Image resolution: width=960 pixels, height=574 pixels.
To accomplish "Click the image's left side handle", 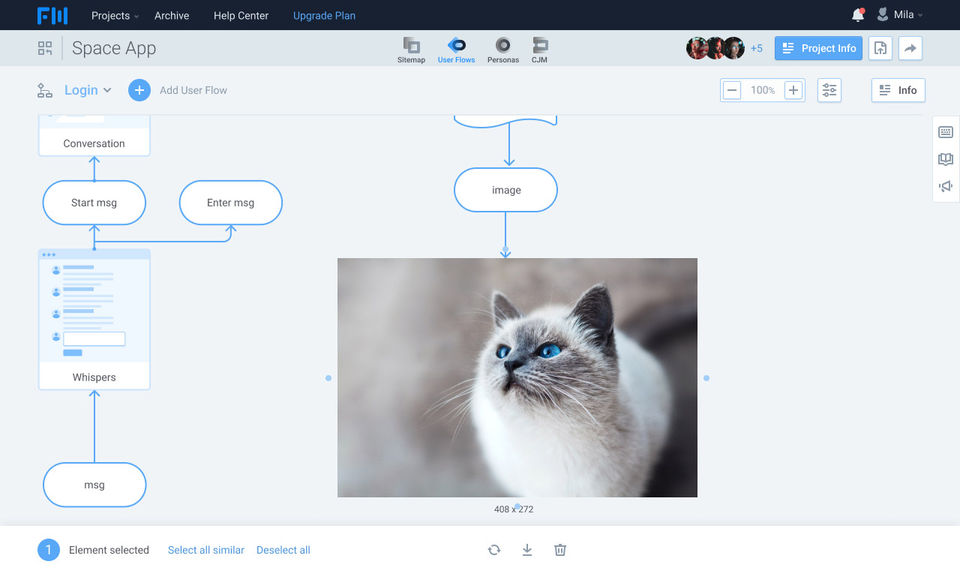I will tap(329, 378).
